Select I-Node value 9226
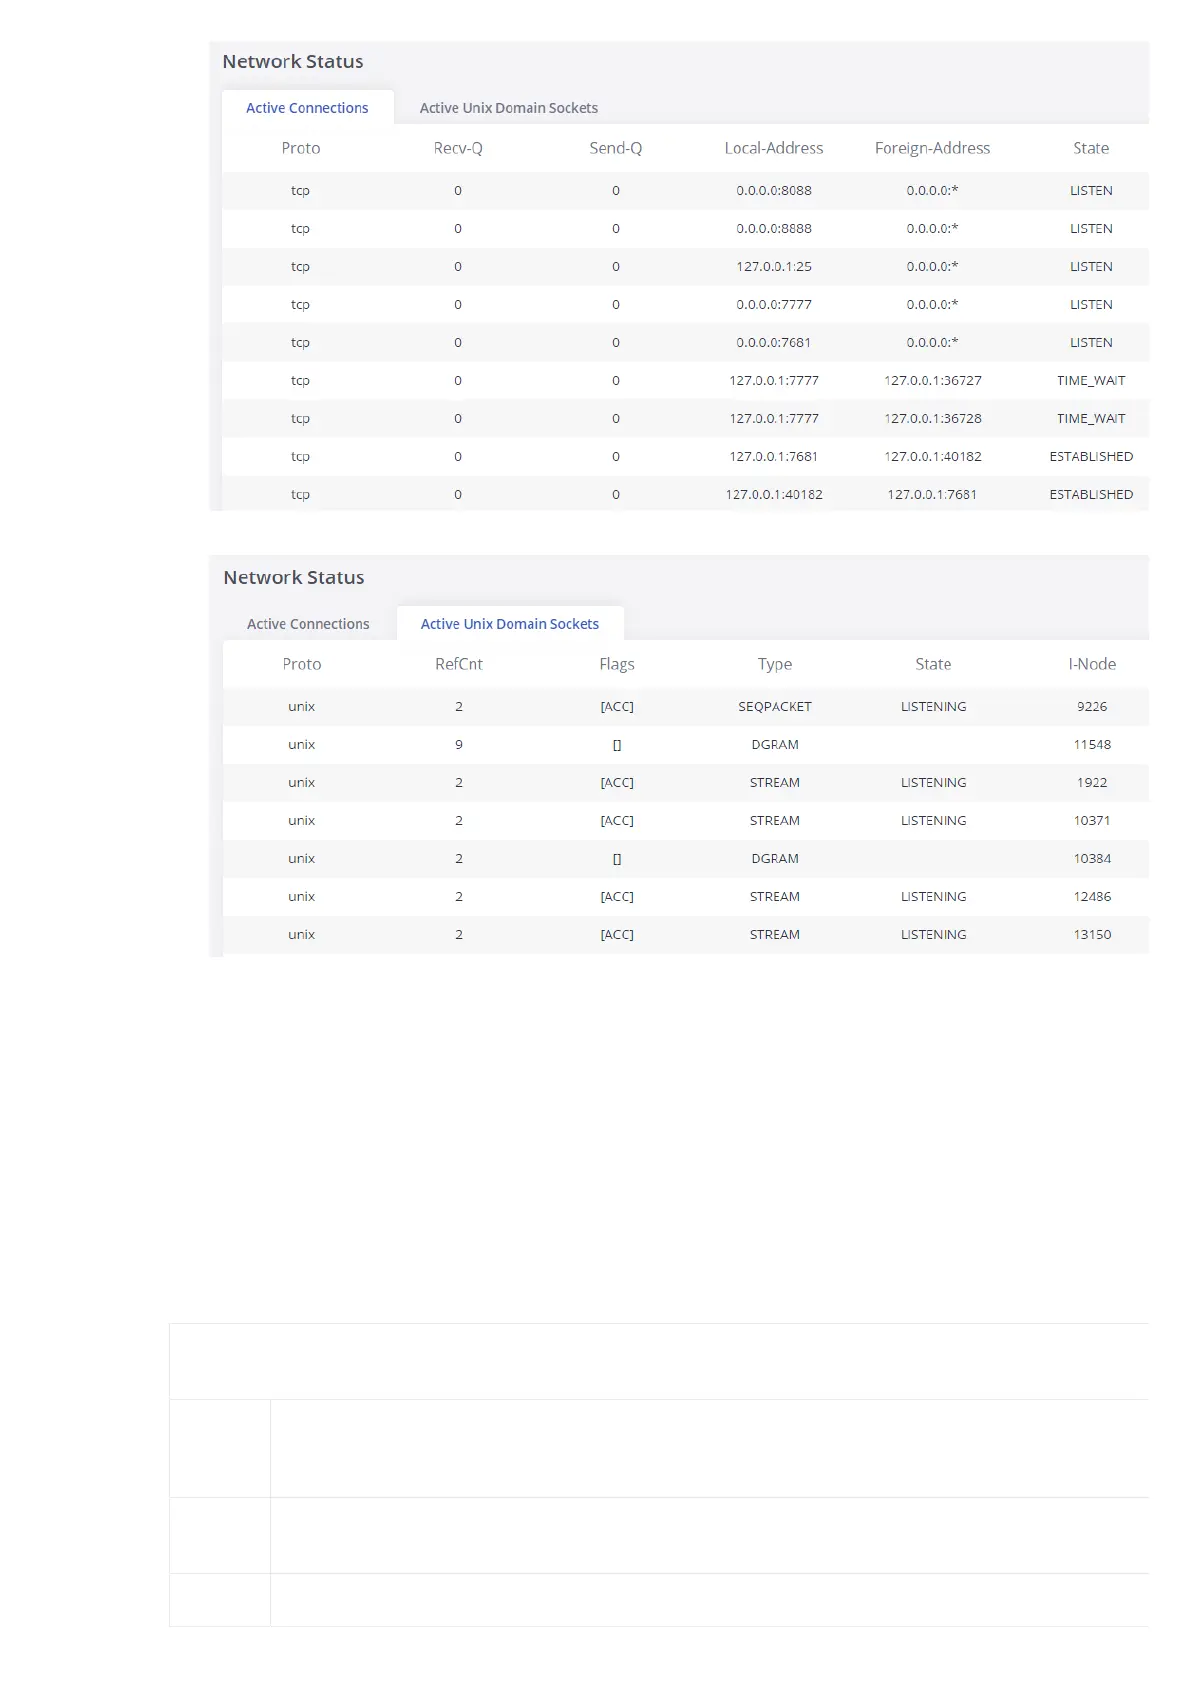This screenshot has height=1684, width=1190. 1092,706
